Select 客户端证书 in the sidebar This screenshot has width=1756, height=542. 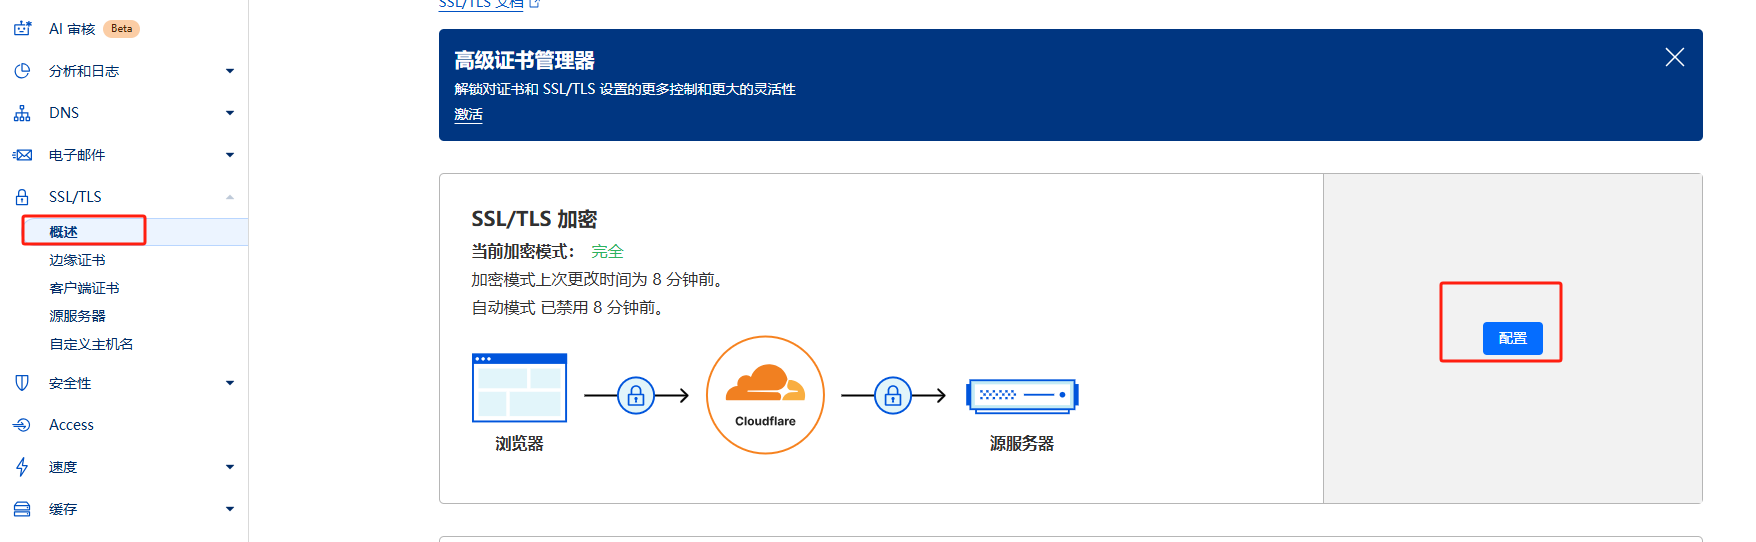[x=84, y=288]
